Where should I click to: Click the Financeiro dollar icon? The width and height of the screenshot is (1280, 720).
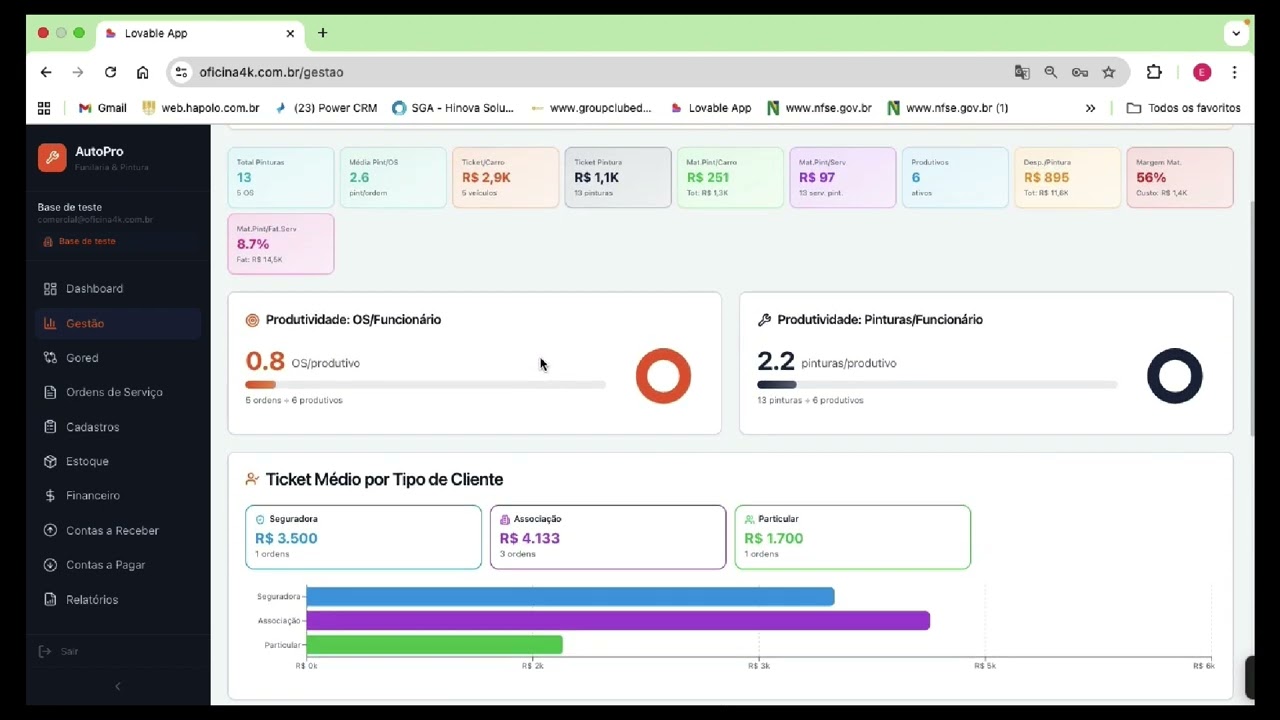pos(50,496)
